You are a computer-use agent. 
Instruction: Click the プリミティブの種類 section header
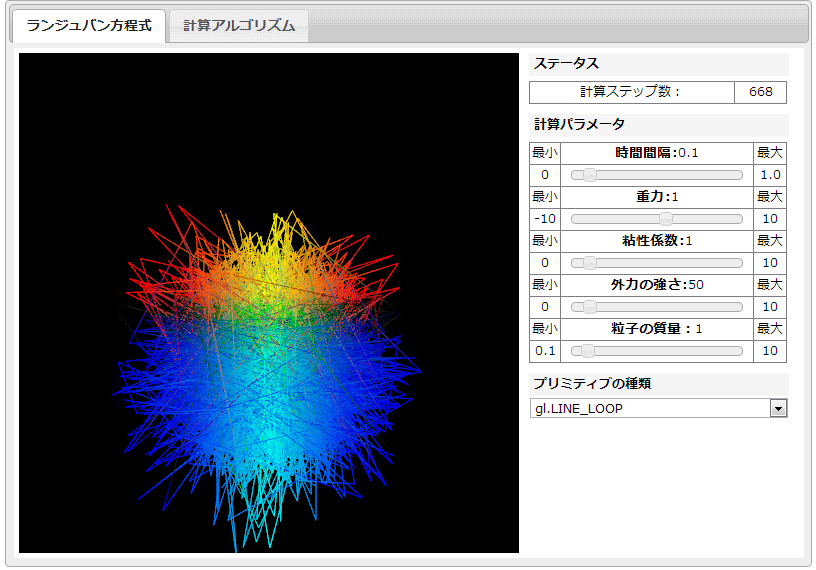pyautogui.click(x=659, y=384)
